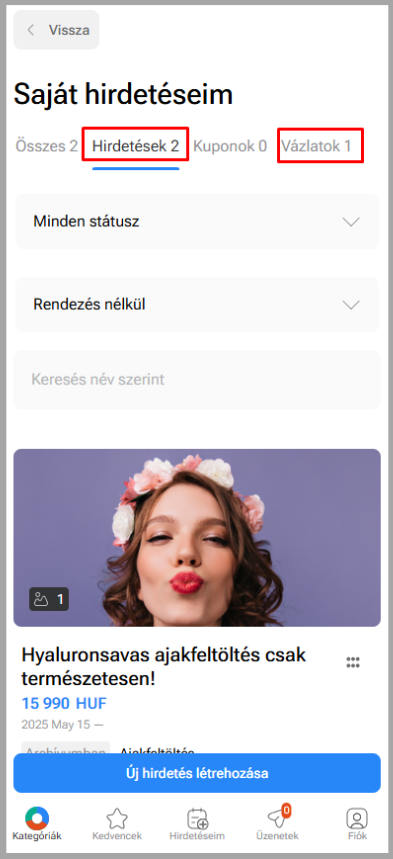The width and height of the screenshot is (393, 859).
Task: Focus the Keresés név szerint search field
Action: tap(197, 379)
